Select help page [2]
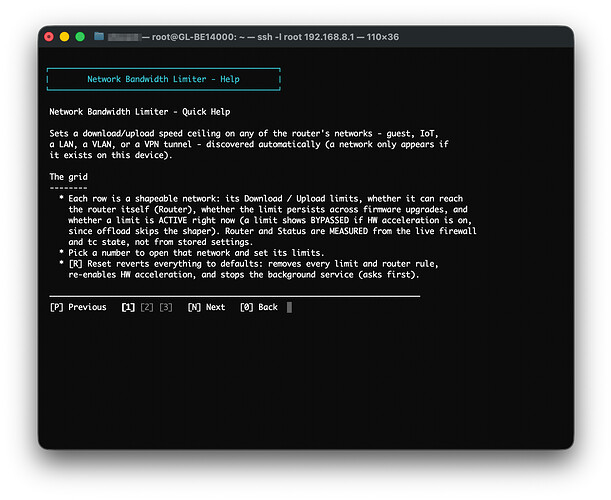611x500 pixels. pyautogui.click(x=147, y=307)
